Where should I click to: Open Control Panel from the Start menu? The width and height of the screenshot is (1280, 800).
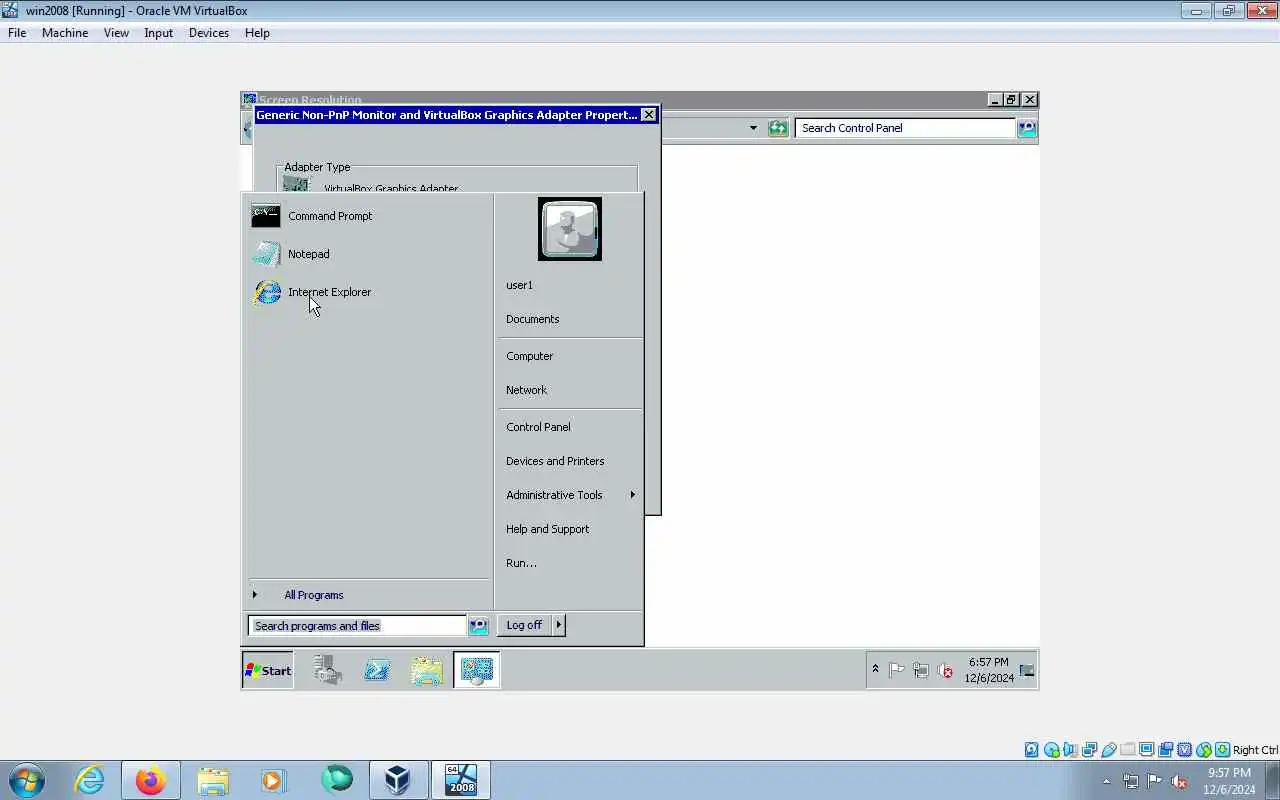click(538, 427)
